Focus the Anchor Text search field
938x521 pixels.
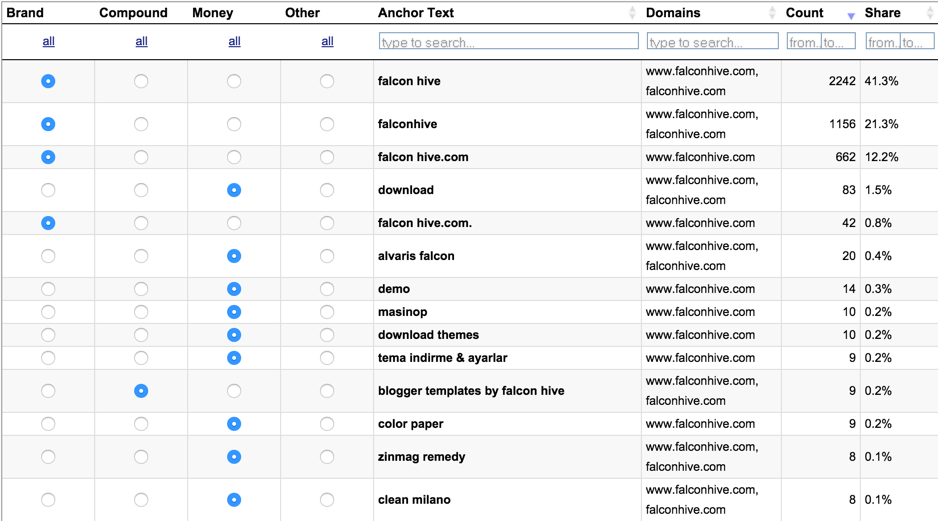(508, 41)
